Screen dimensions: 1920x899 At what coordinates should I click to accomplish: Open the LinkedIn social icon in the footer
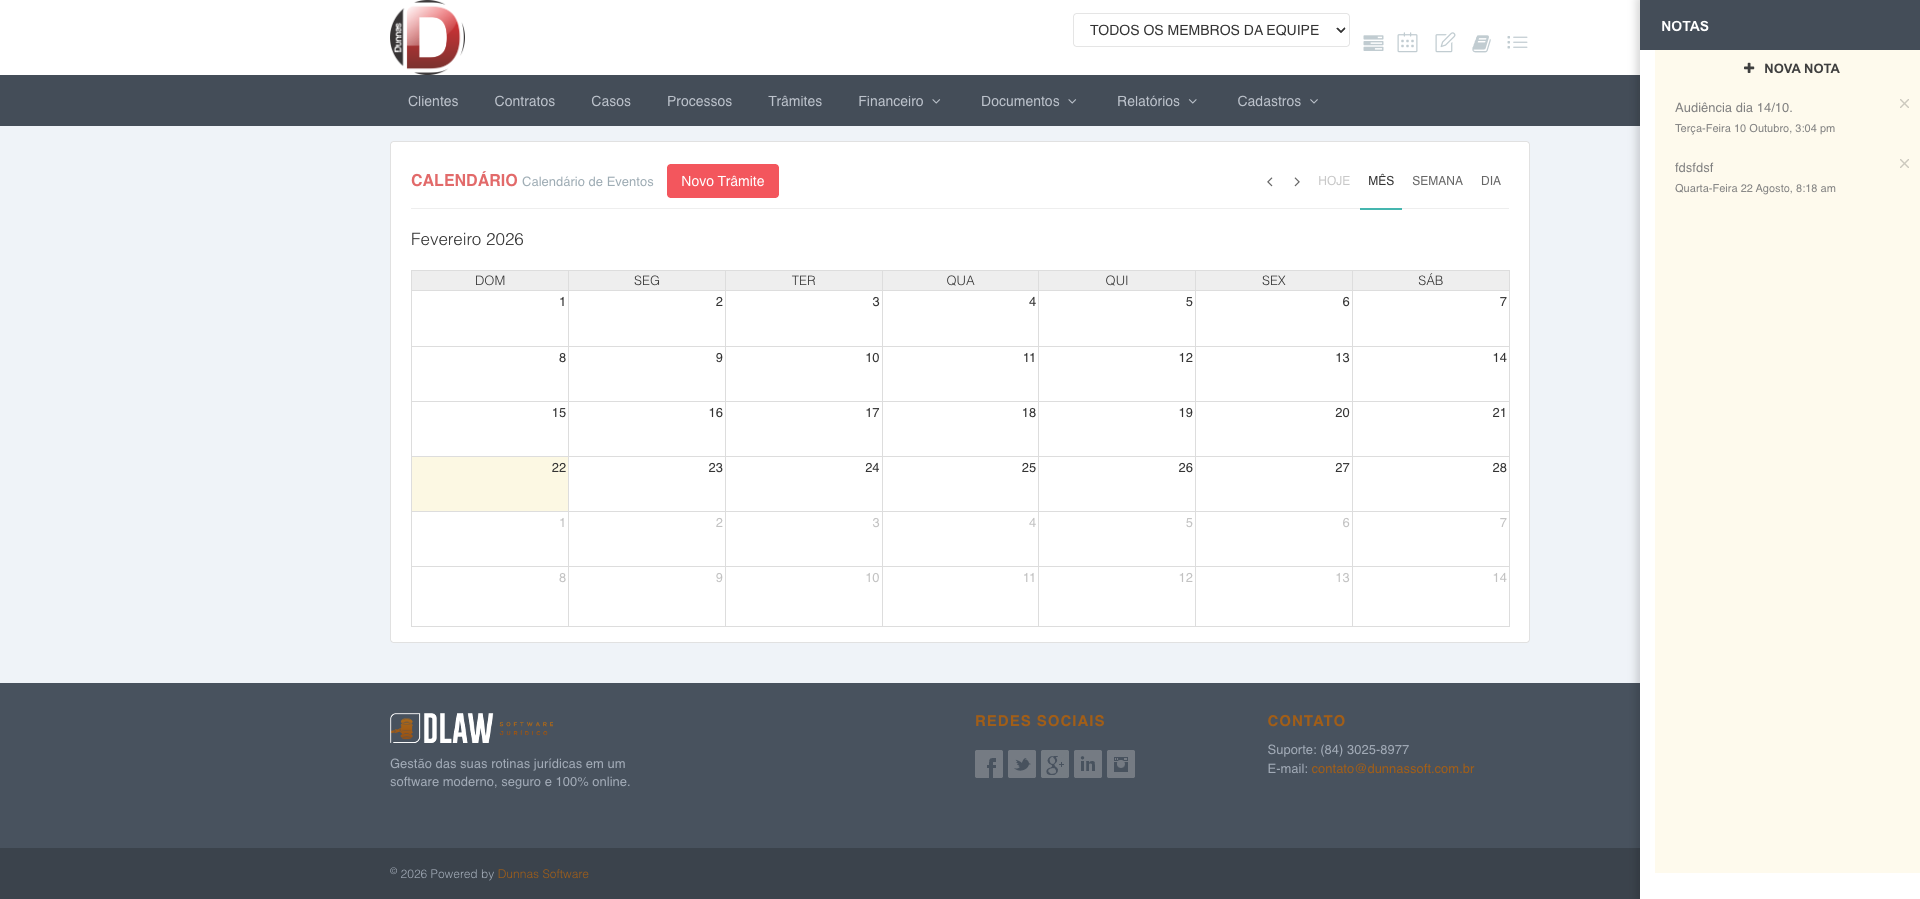[x=1088, y=764]
